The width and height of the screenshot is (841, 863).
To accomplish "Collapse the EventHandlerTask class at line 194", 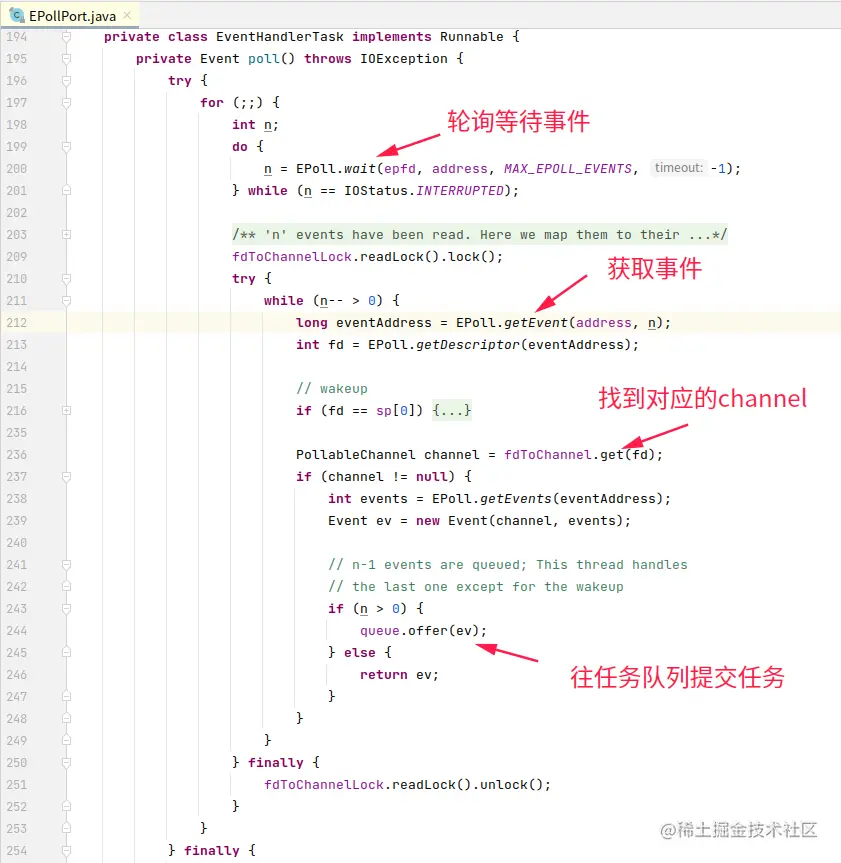I will (66, 37).
